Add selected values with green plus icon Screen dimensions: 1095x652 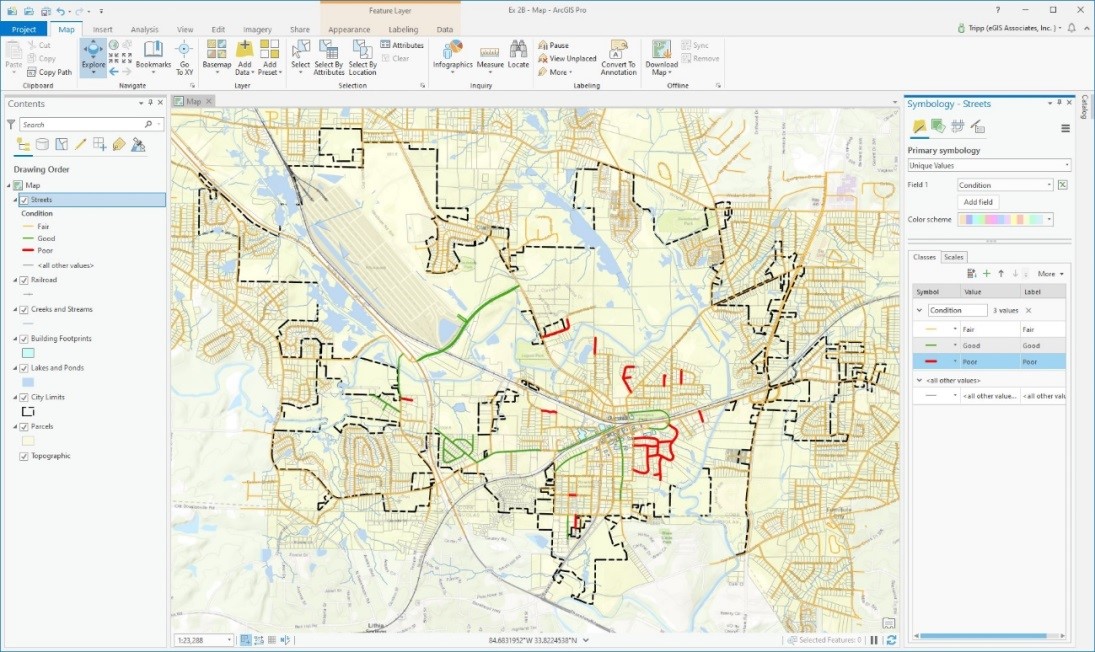986,273
